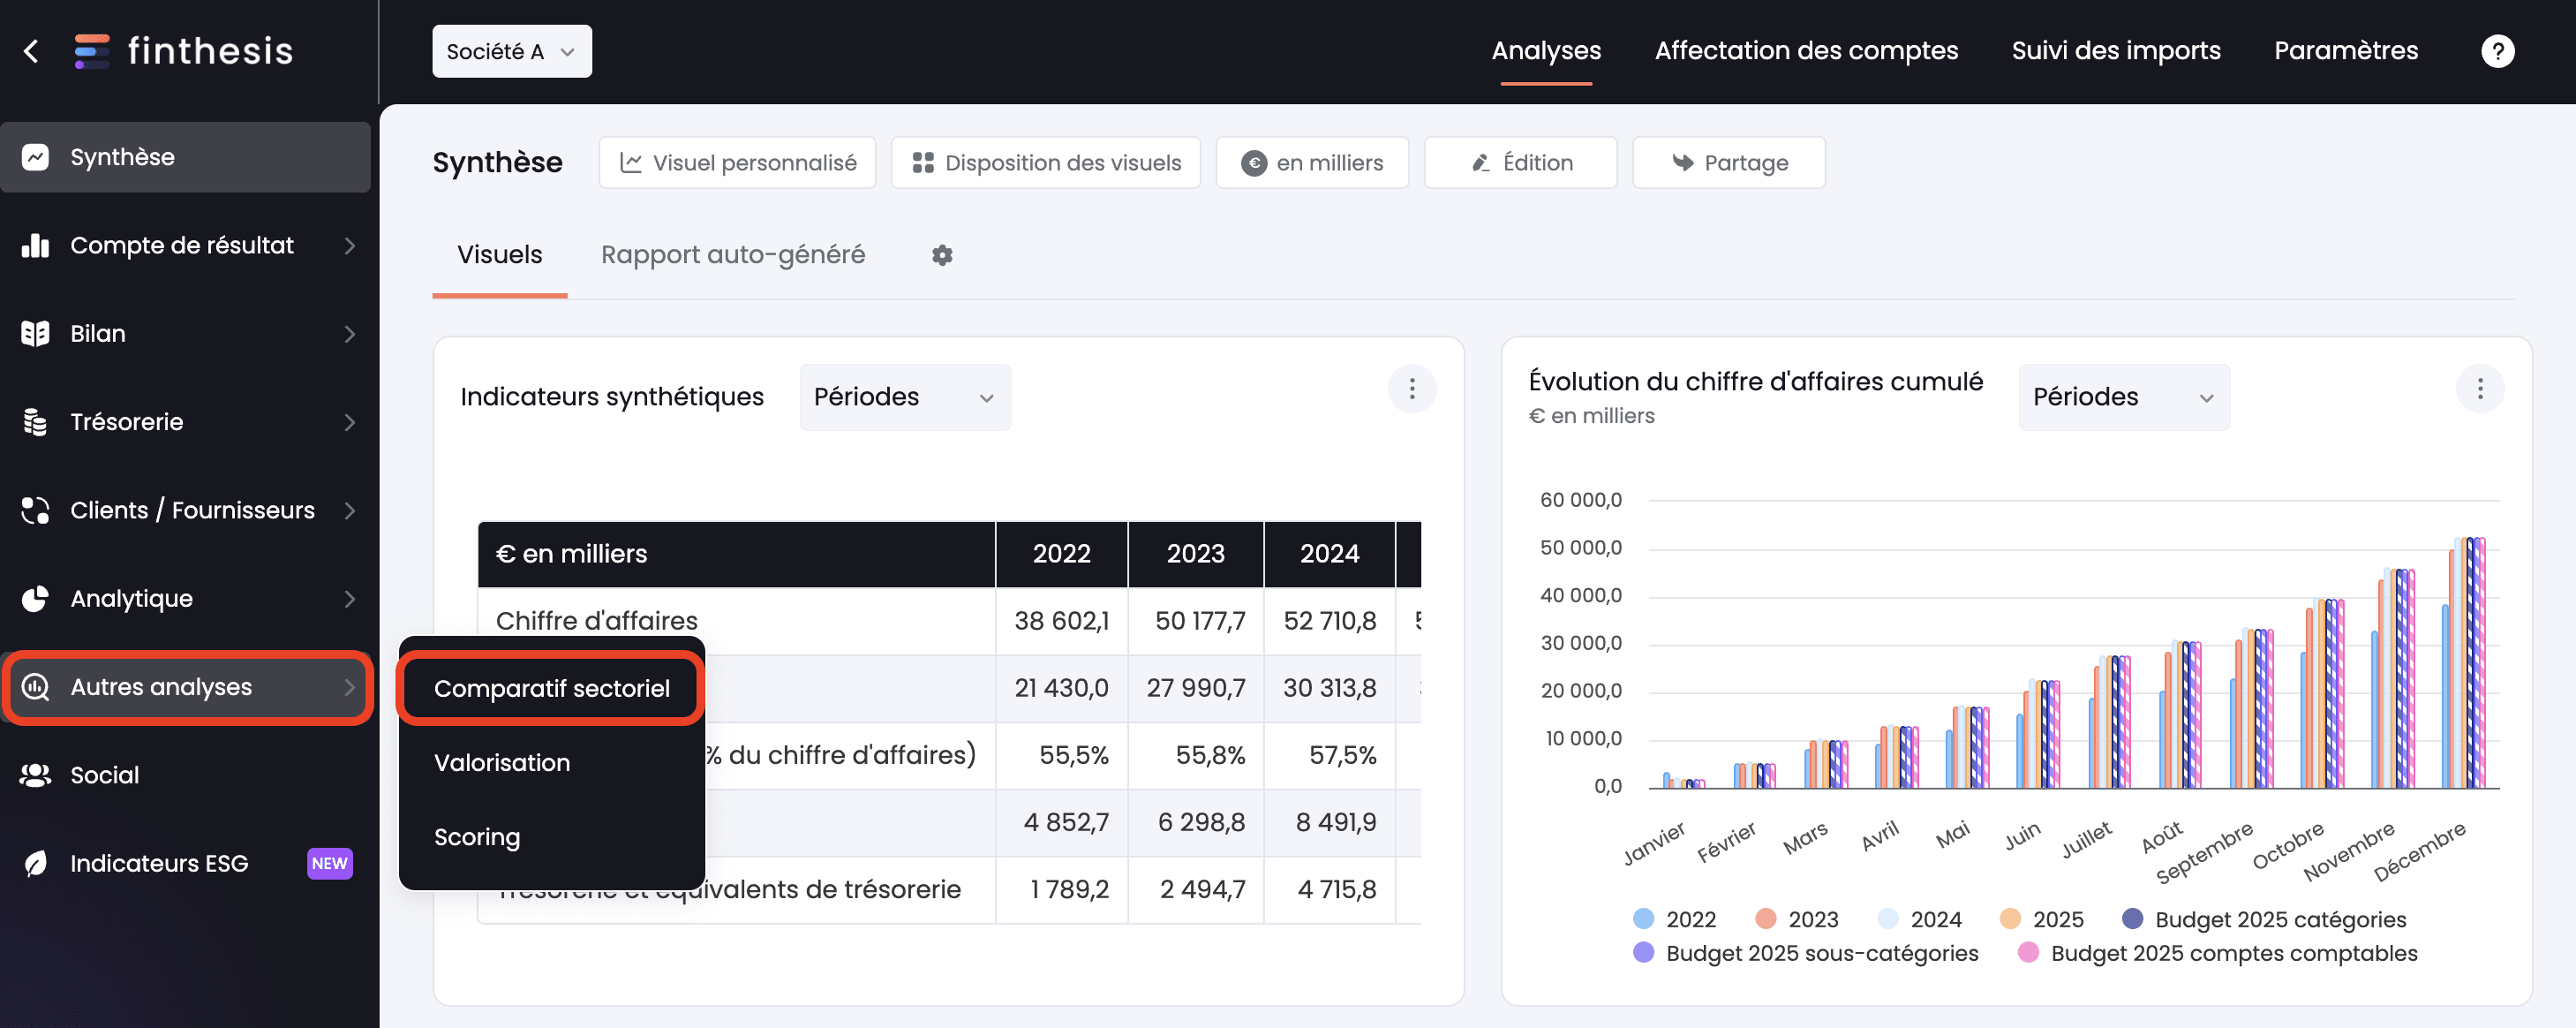The image size is (2576, 1028).
Task: Click the Trésorerie coins icon
Action: (x=35, y=422)
